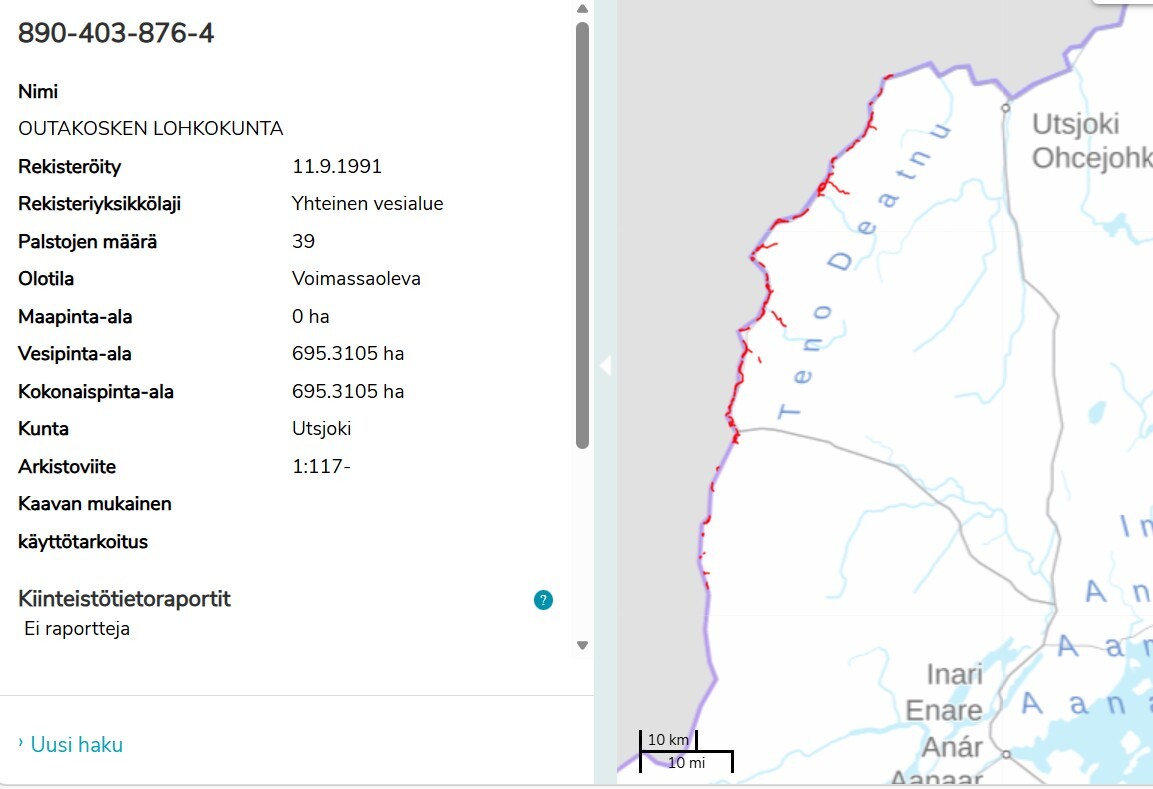Click the property ID heading 890-403-876-4

pyautogui.click(x=115, y=32)
